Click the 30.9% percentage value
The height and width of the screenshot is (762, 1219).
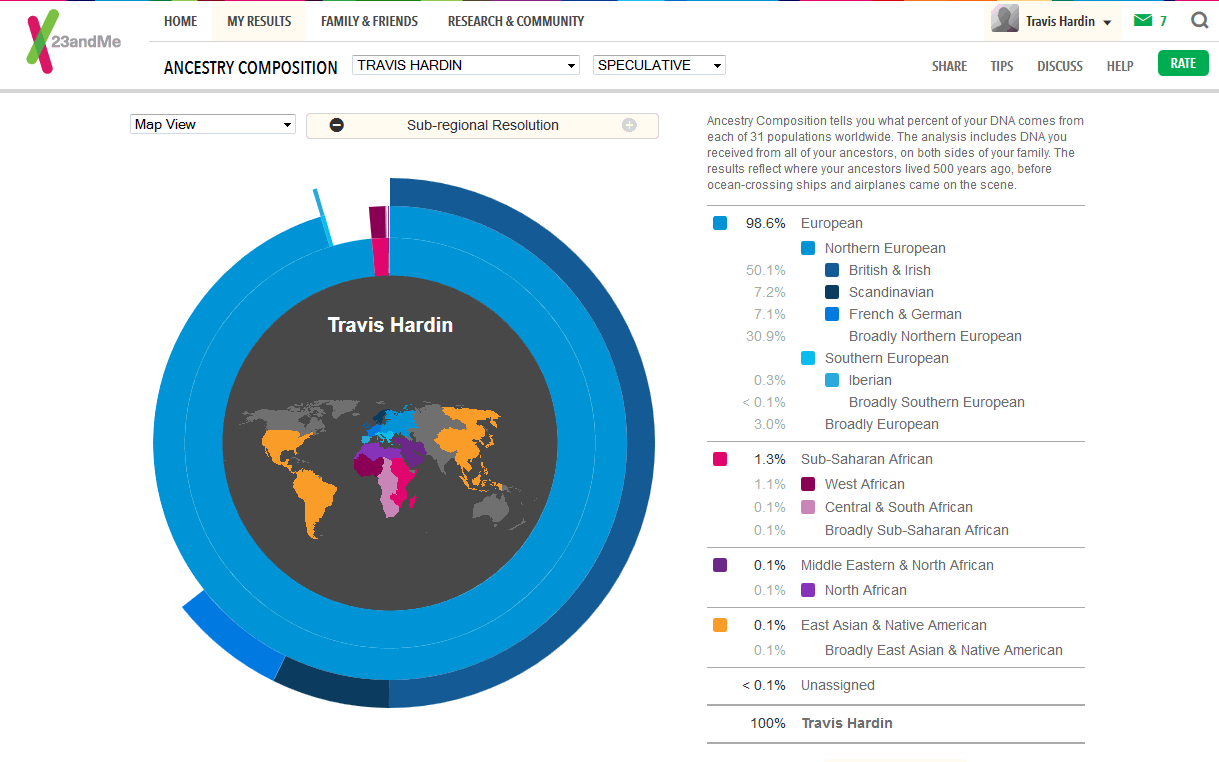tap(766, 336)
